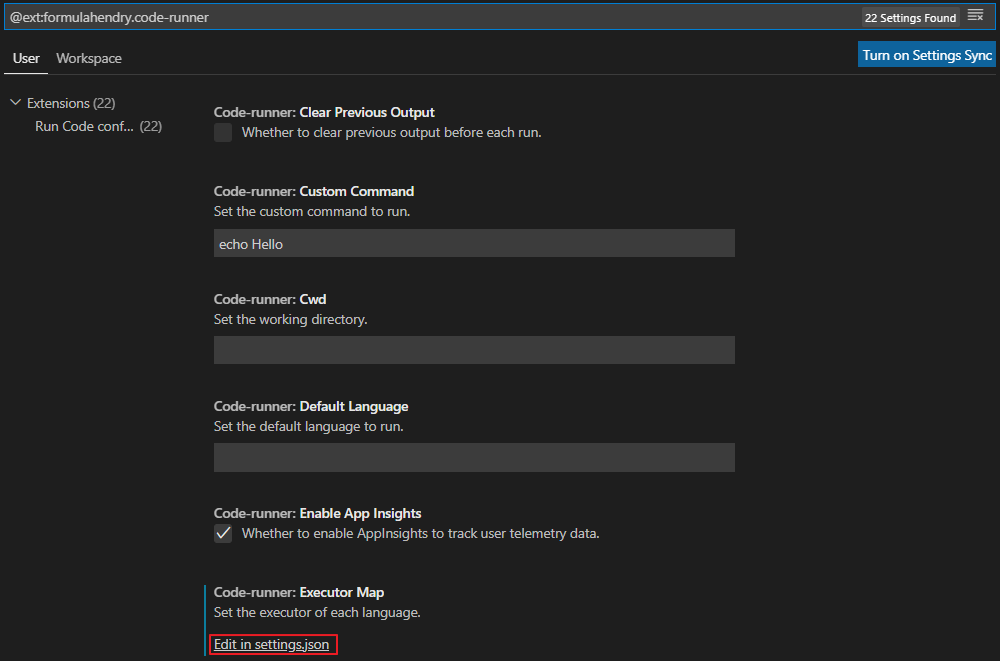Open Edit in settings.json link
Screen dimensions: 1000x661
coord(271,644)
